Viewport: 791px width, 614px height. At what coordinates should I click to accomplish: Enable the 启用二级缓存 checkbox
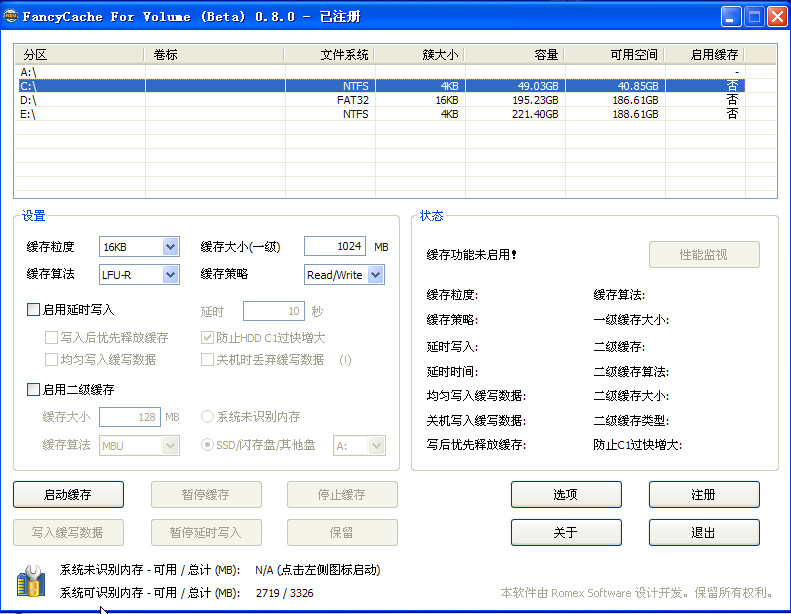click(33, 389)
